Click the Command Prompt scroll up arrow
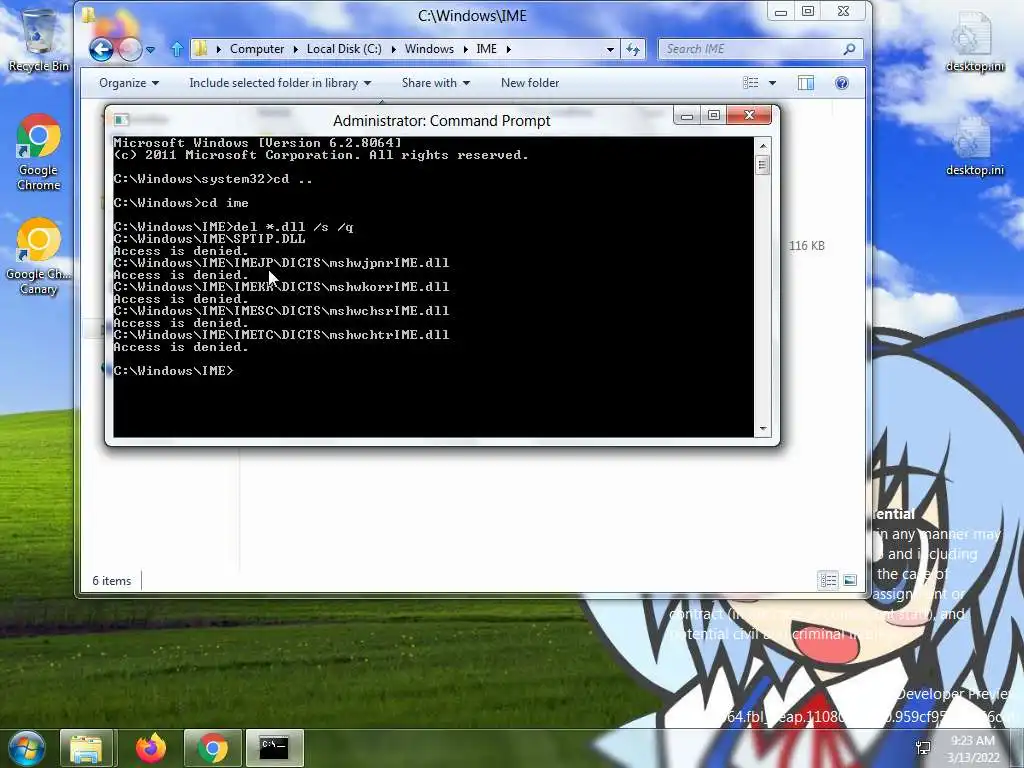1024x768 pixels. click(x=762, y=146)
